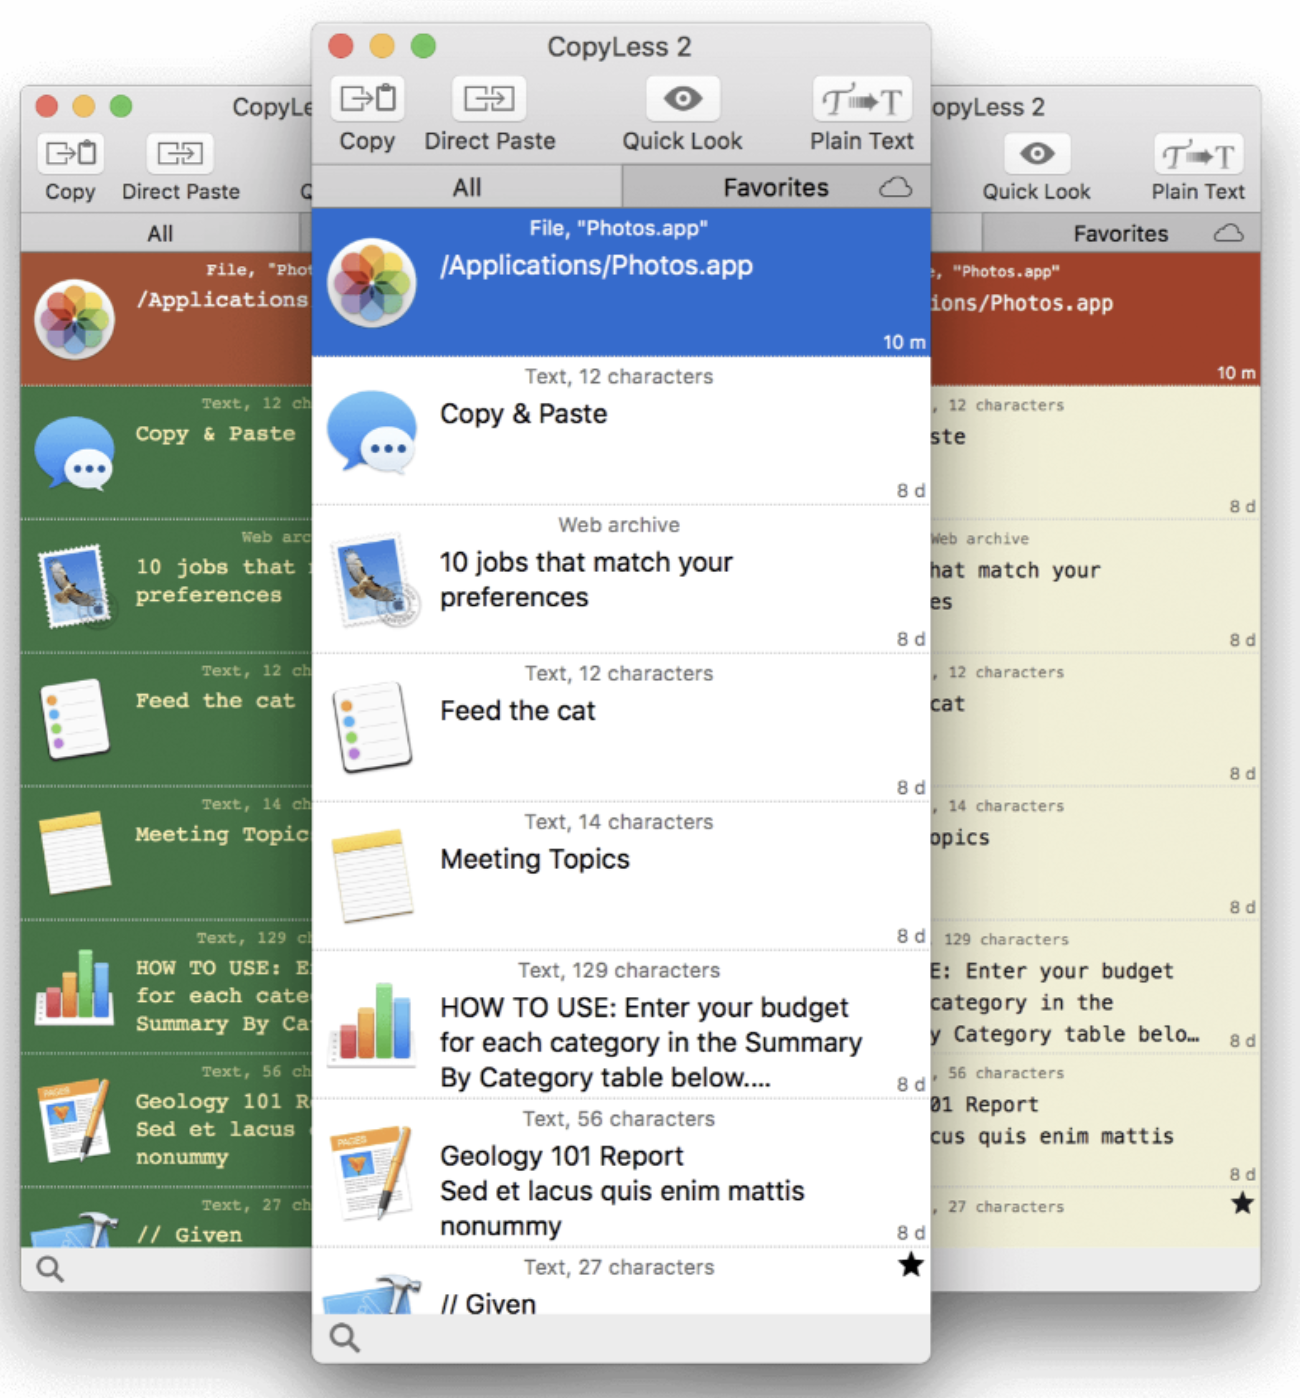Image resolution: width=1302 pixels, height=1398 pixels.
Task: Select "Geology 101" clip in left green window
Action: pyautogui.click(x=166, y=1120)
